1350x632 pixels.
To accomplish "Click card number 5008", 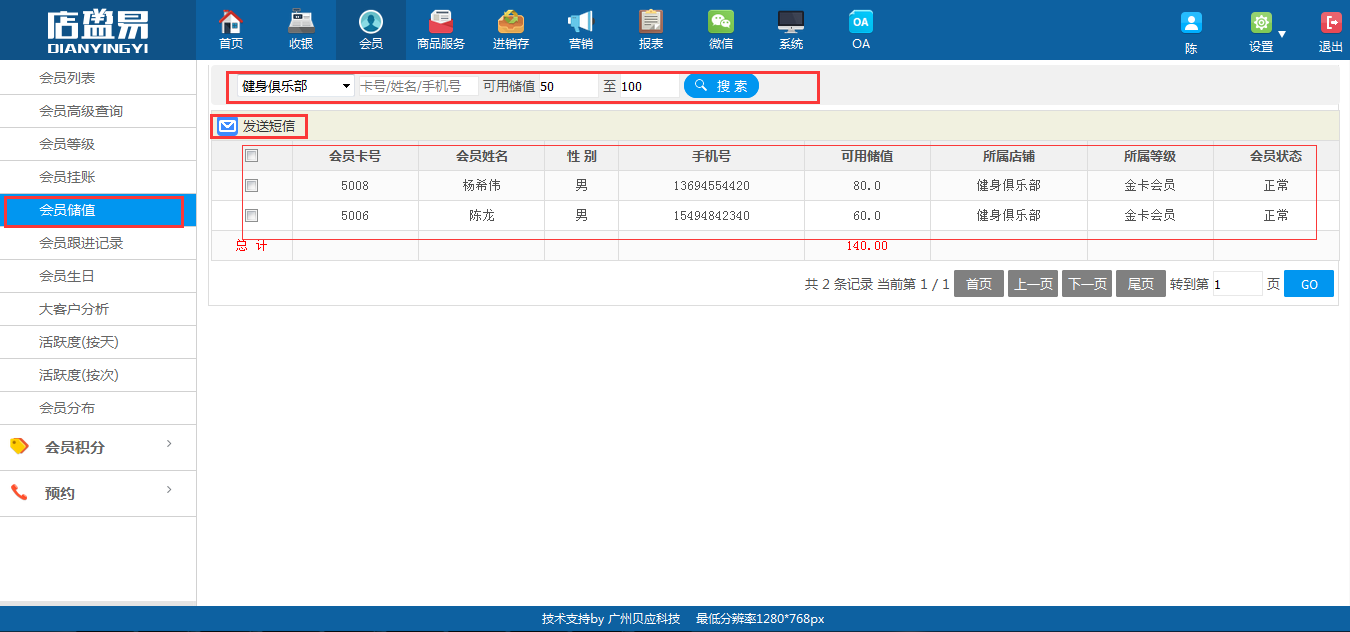I will click(x=355, y=186).
